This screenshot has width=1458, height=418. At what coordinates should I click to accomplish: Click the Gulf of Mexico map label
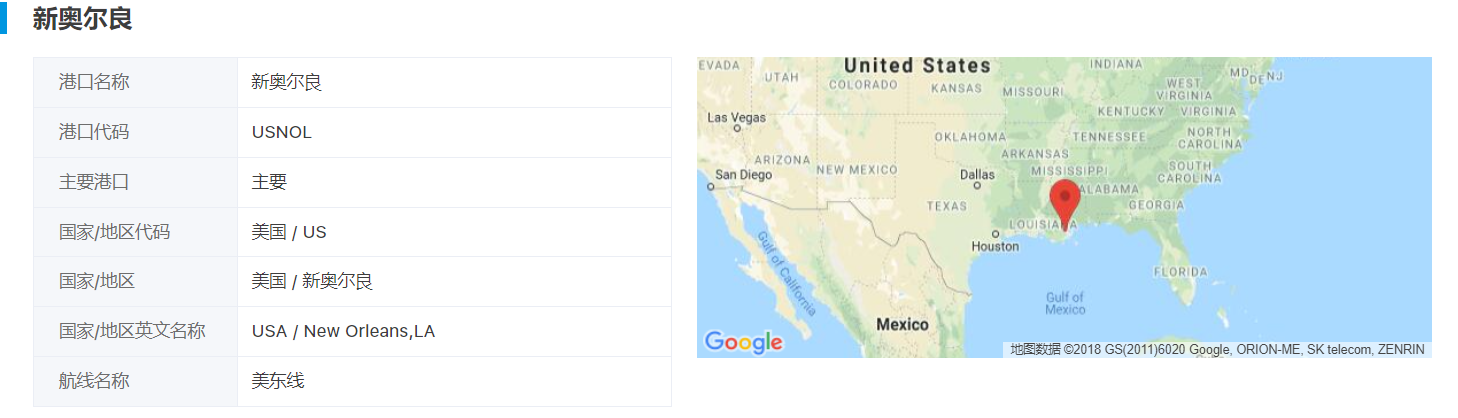(x=1065, y=303)
